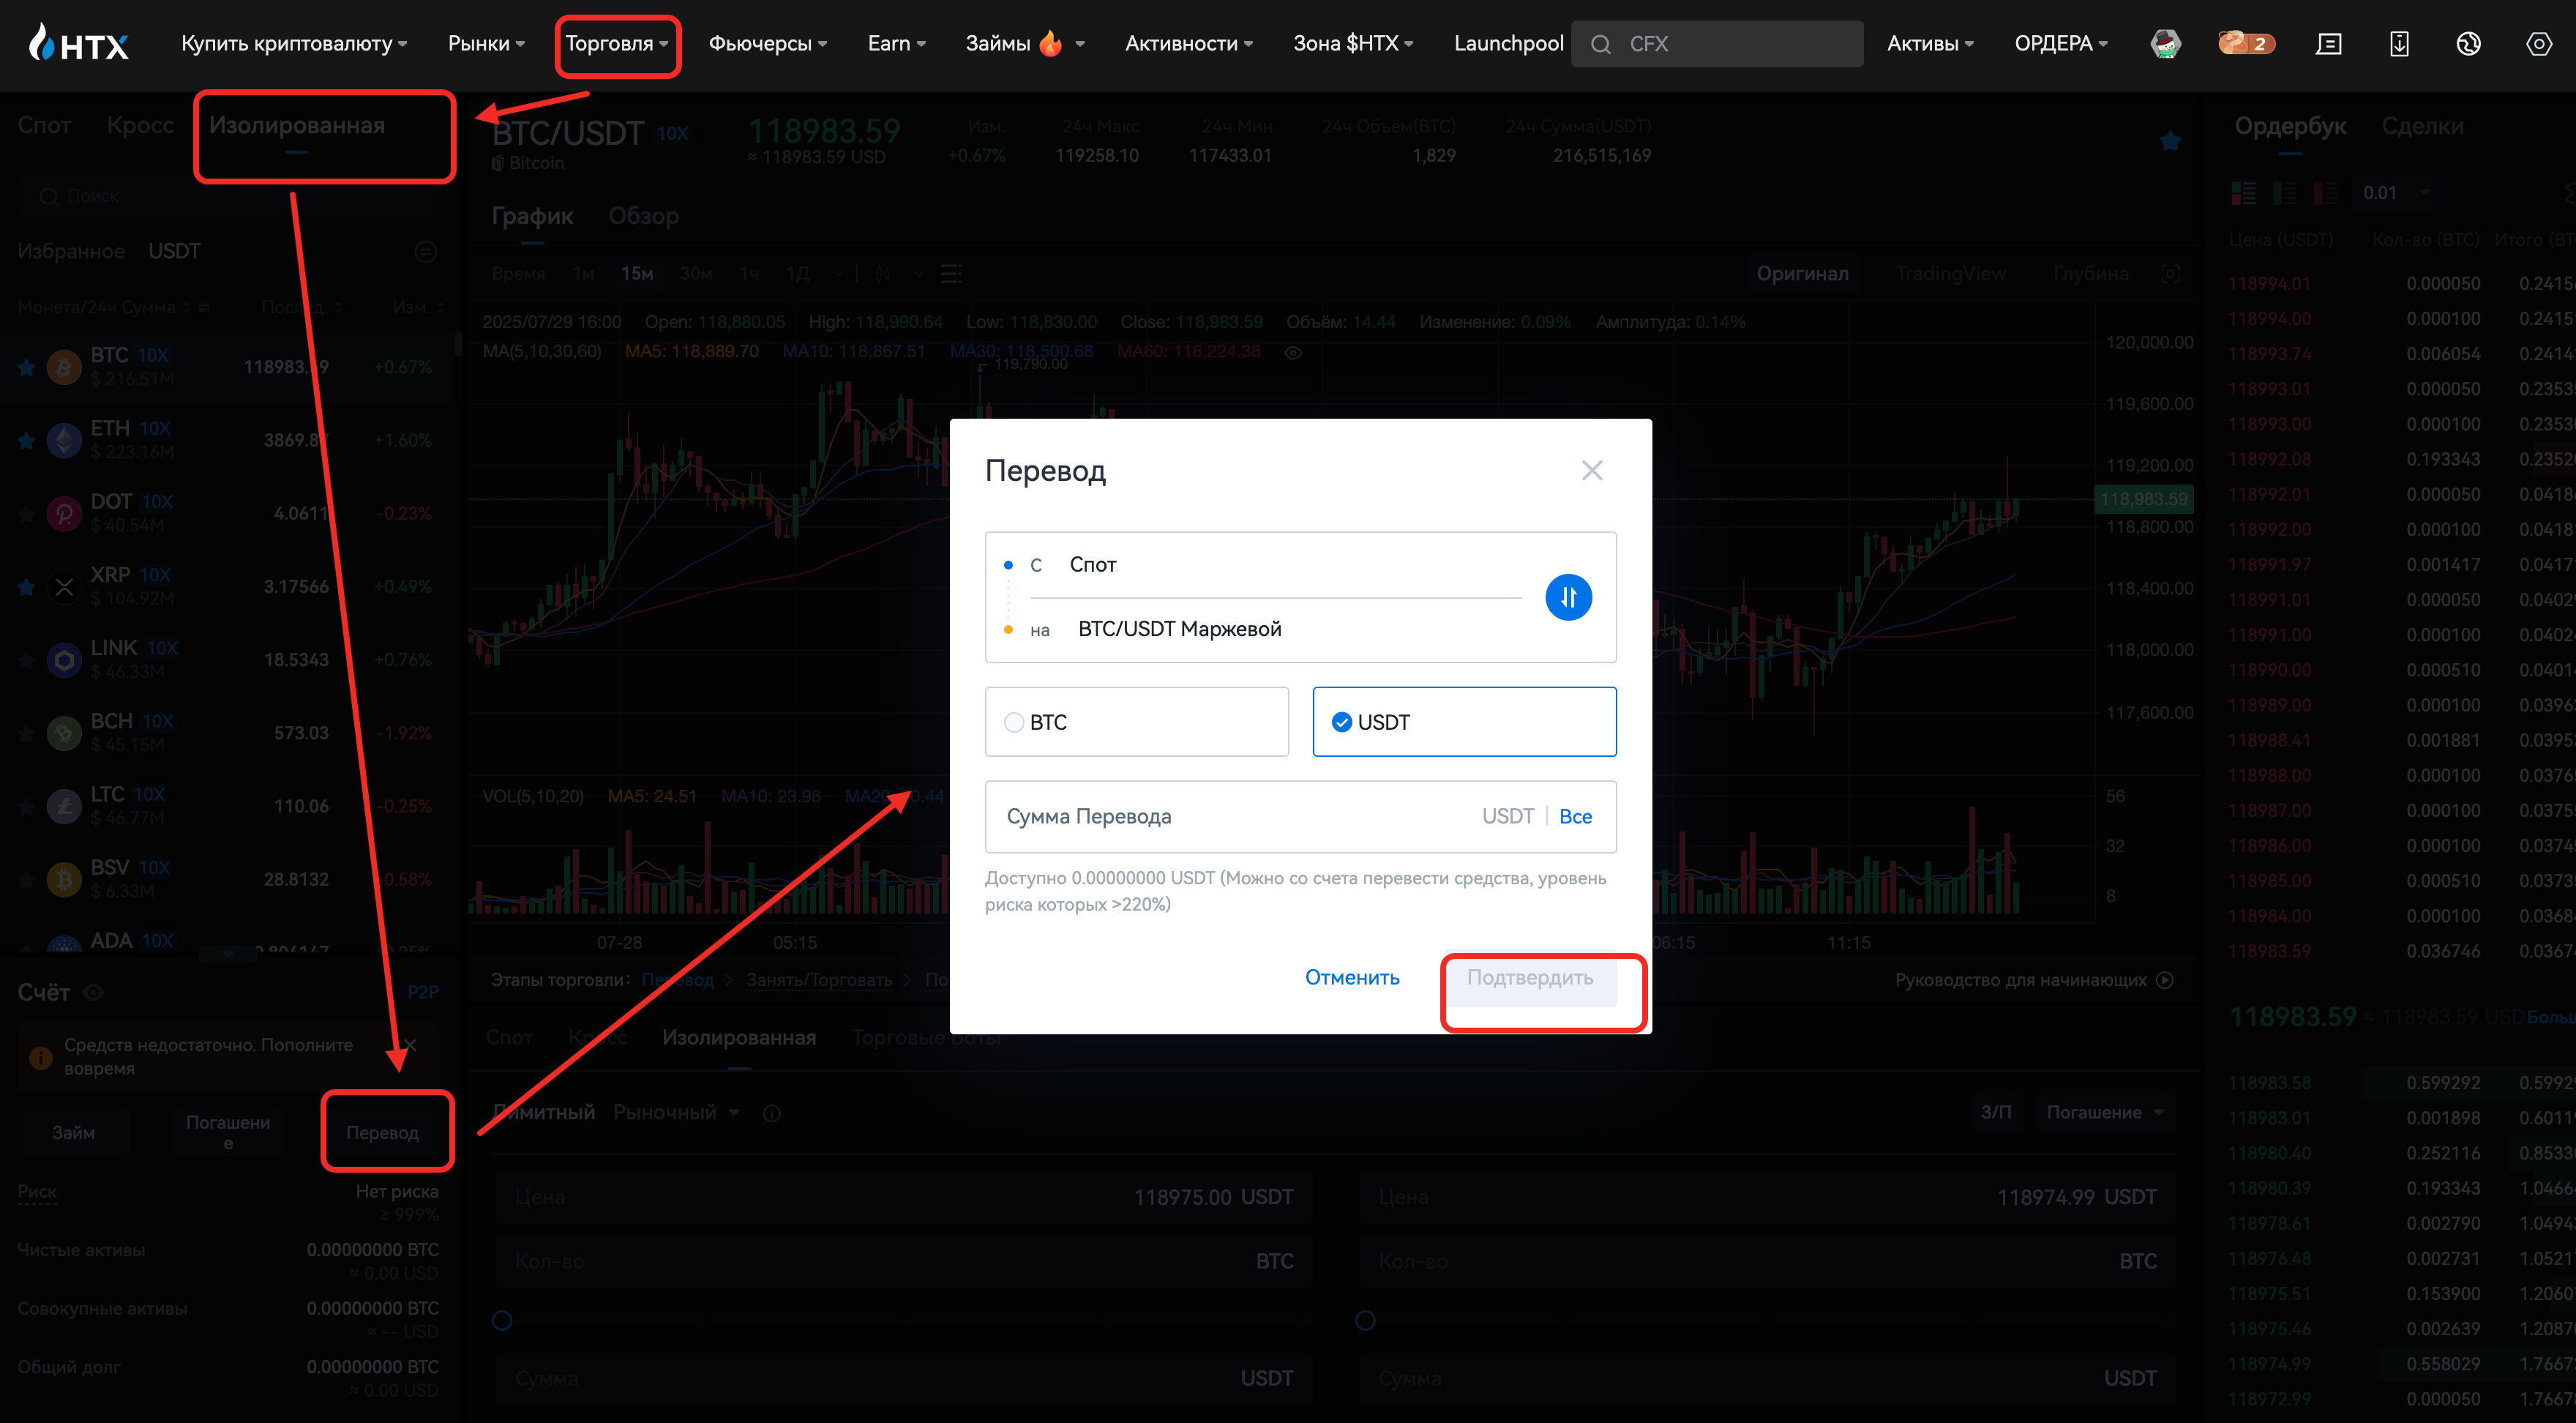Viewport: 2576px width, 1423px height.
Task: Click the orders document icon in header
Action: pyautogui.click(x=2328, y=43)
